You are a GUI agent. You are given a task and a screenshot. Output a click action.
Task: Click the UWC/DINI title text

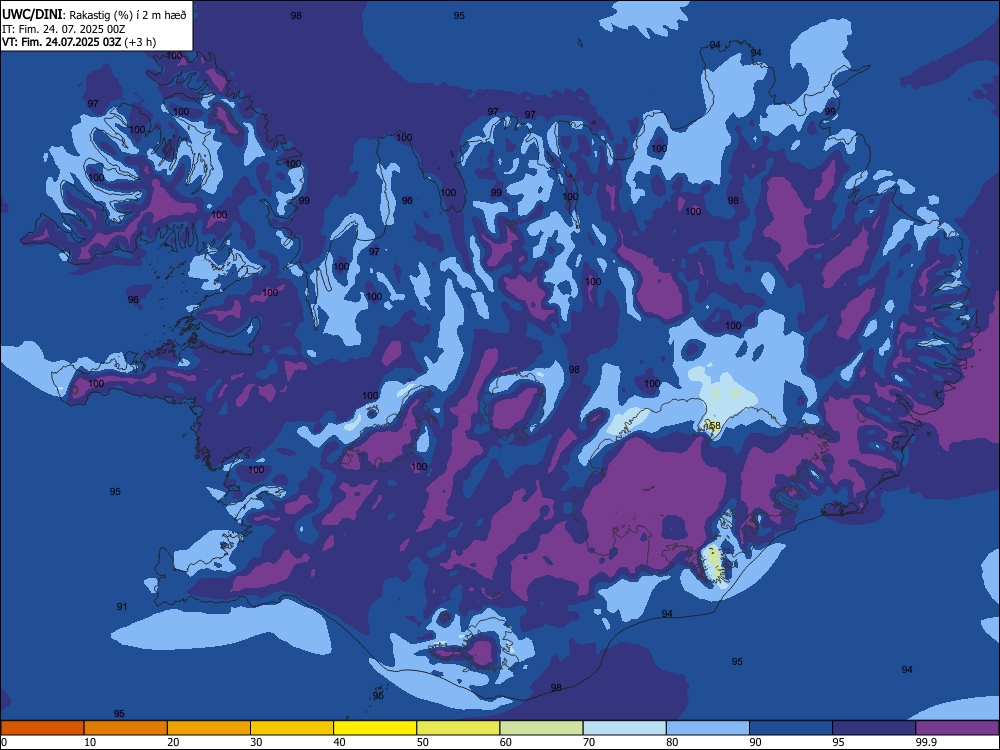pos(33,15)
